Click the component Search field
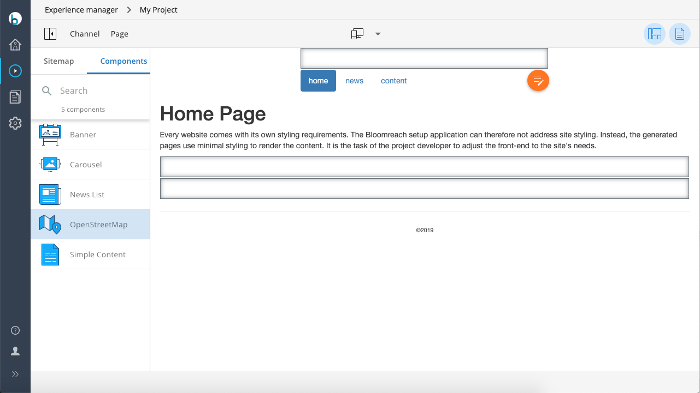 91,91
